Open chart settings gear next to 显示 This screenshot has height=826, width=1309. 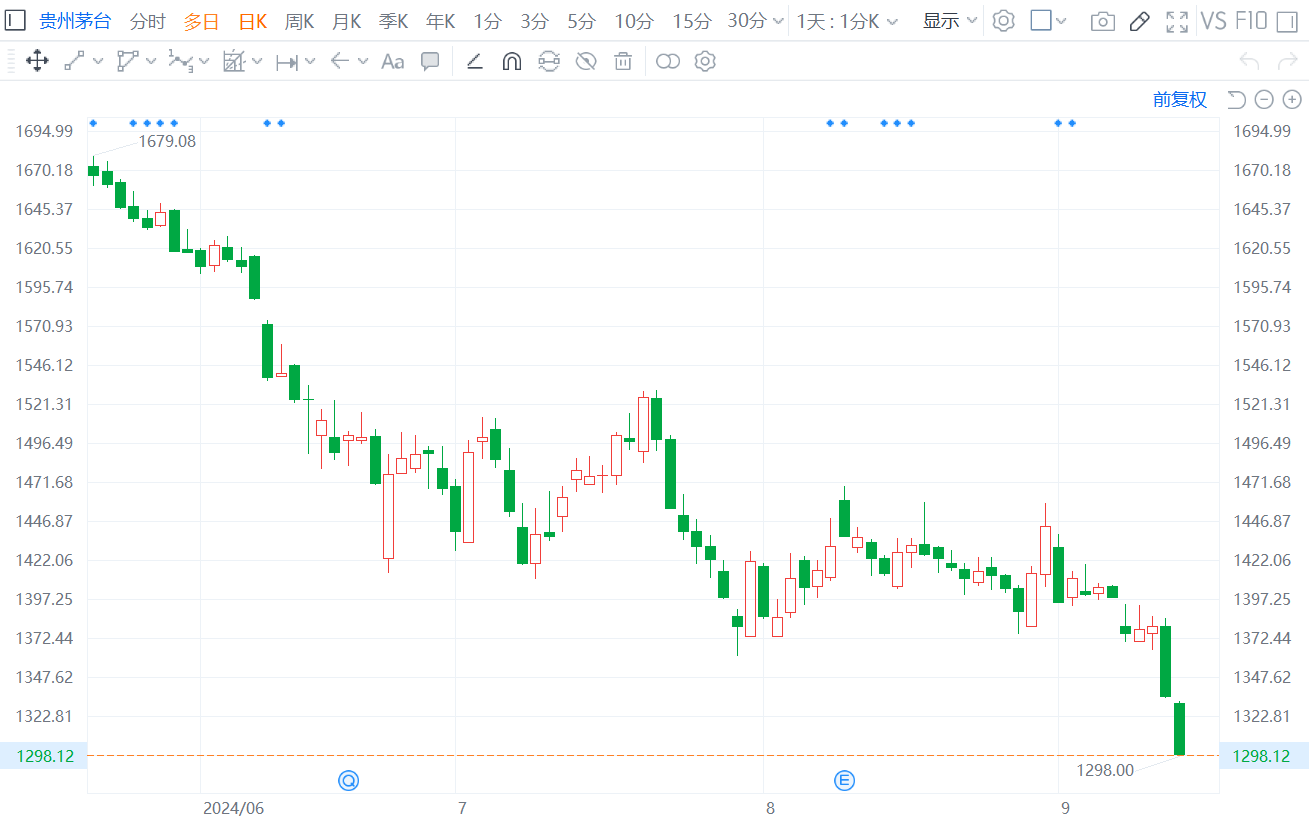pos(1003,21)
